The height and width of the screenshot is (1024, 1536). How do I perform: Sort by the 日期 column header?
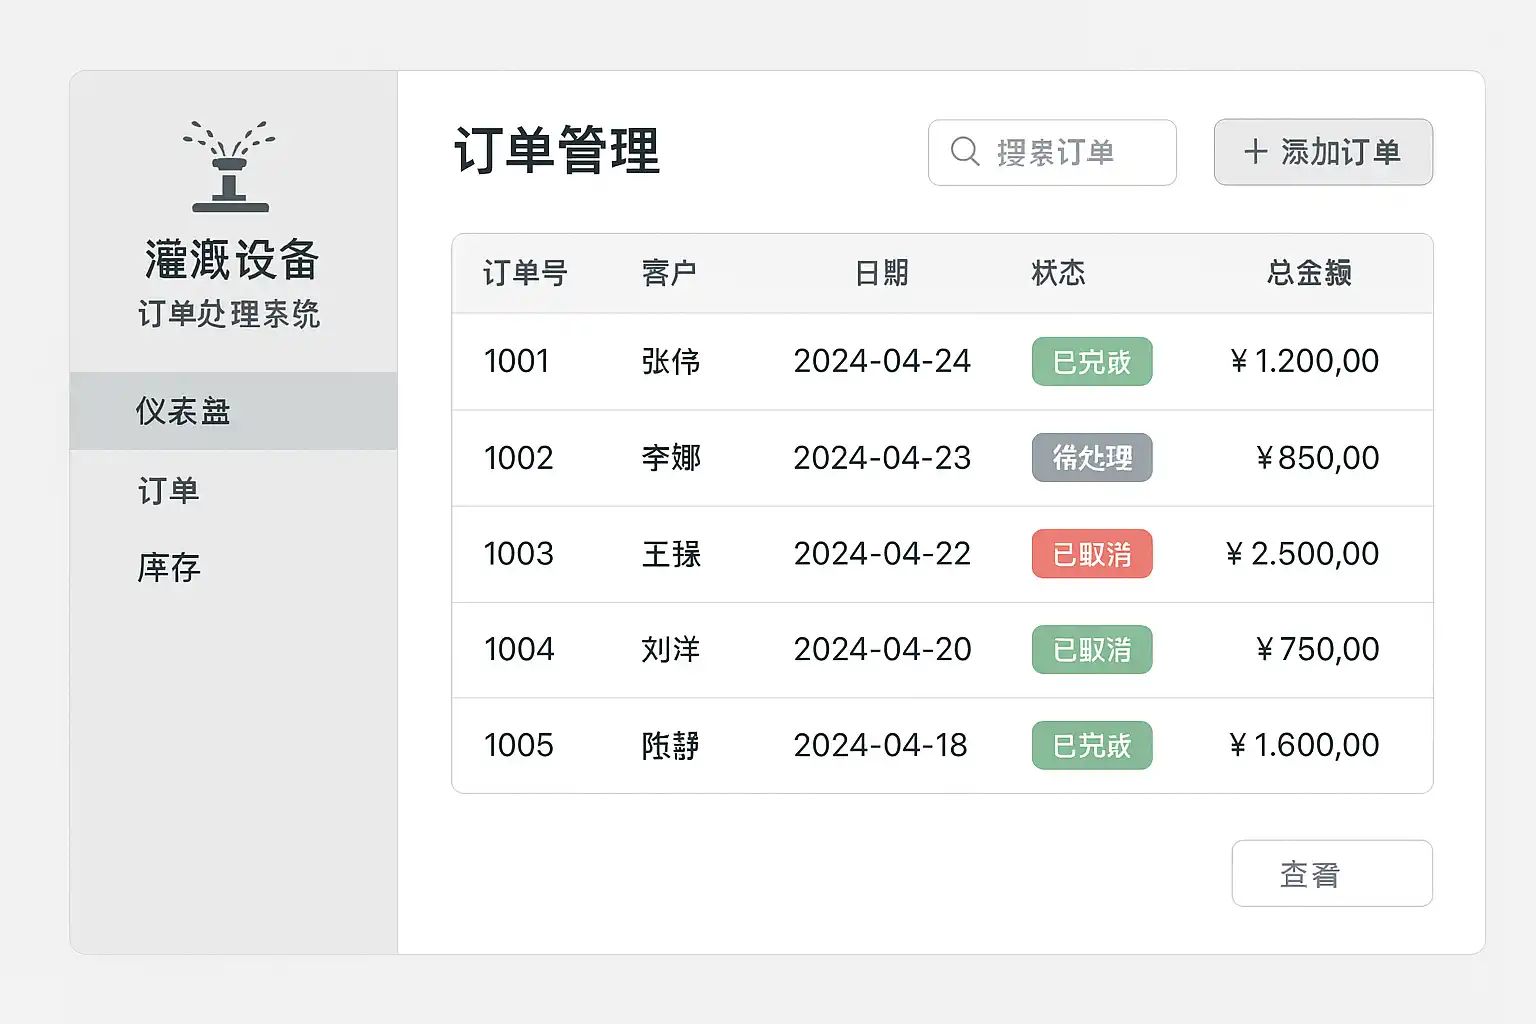[882, 273]
